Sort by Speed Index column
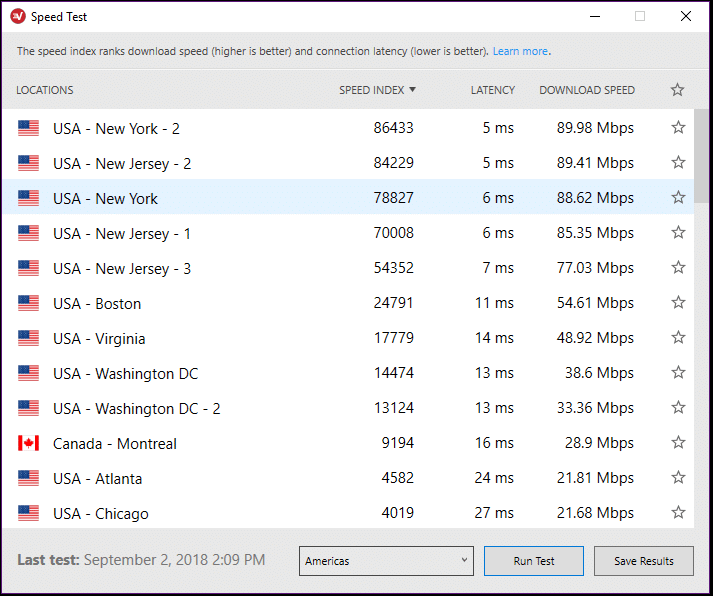Screen dimensions: 713x596 [x=377, y=90]
